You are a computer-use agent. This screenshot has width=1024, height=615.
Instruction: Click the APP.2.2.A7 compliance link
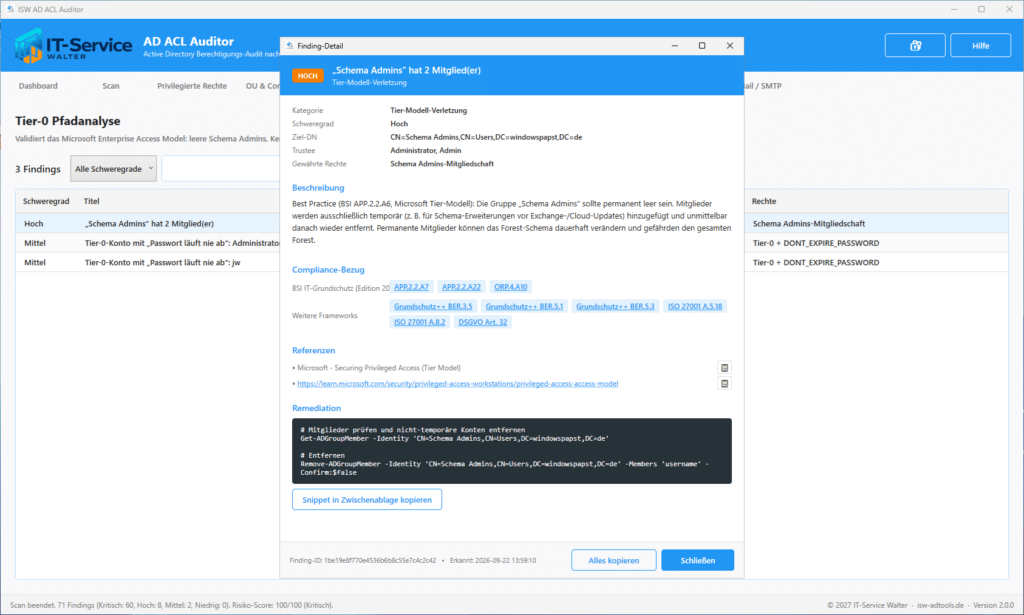[411, 287]
